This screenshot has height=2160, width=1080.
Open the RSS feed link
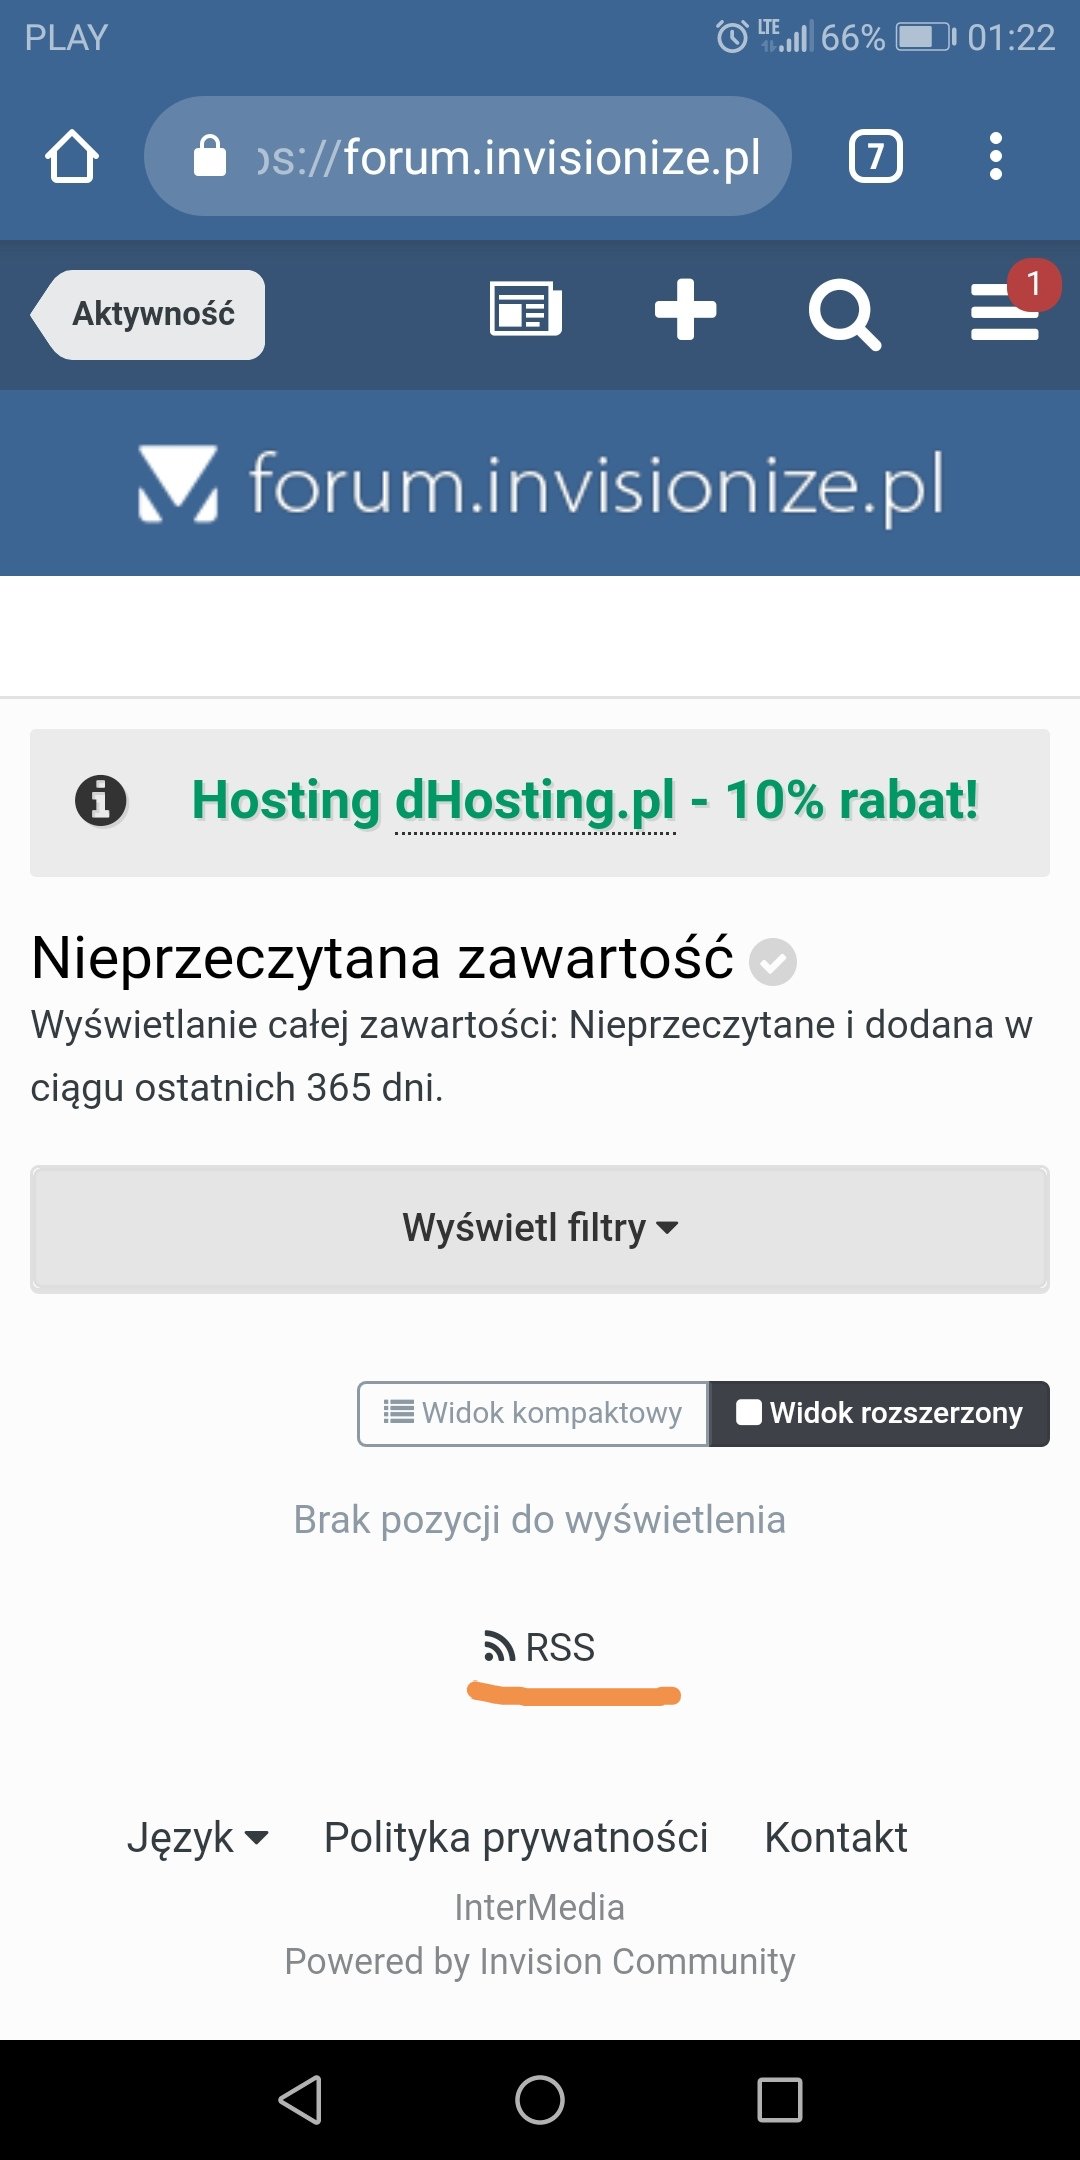(540, 1647)
